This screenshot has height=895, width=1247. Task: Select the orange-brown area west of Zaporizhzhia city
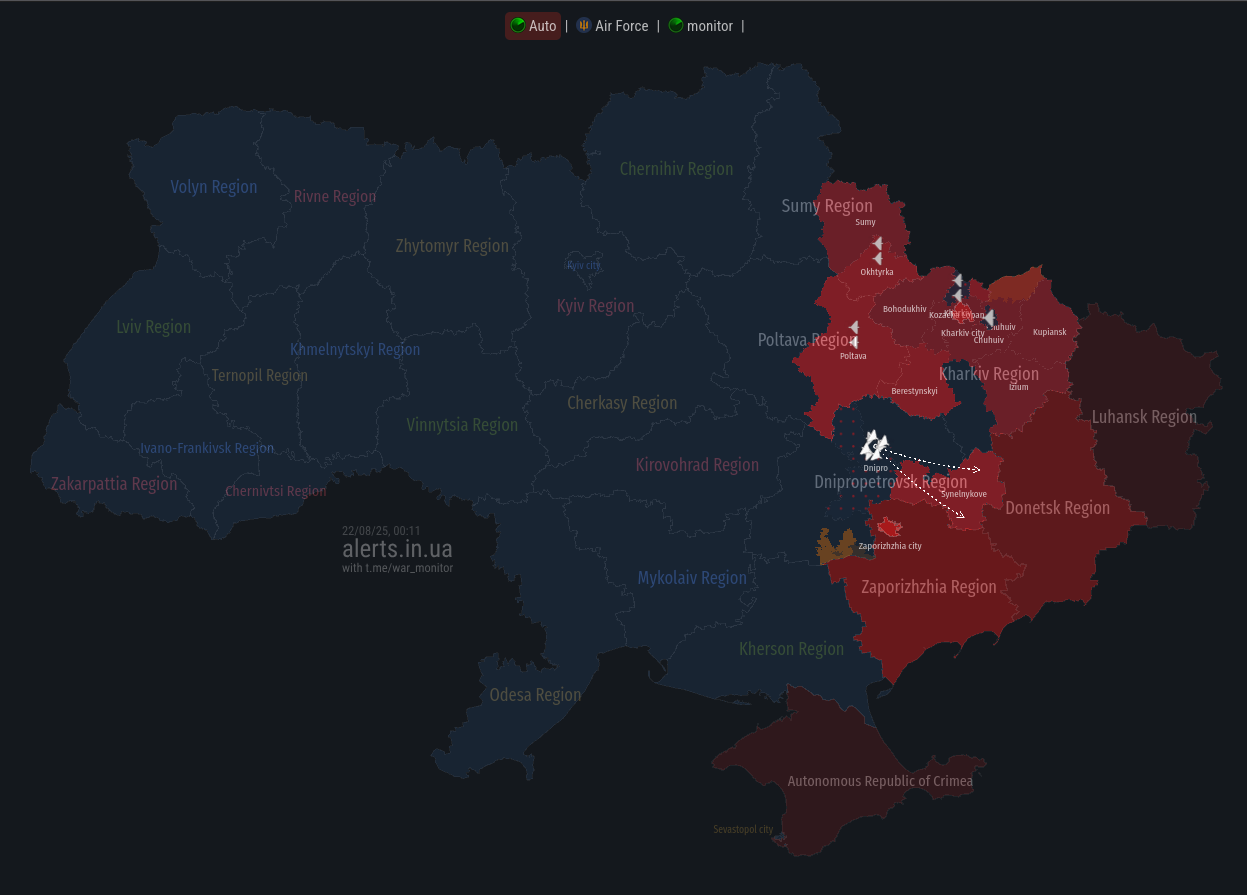click(835, 546)
